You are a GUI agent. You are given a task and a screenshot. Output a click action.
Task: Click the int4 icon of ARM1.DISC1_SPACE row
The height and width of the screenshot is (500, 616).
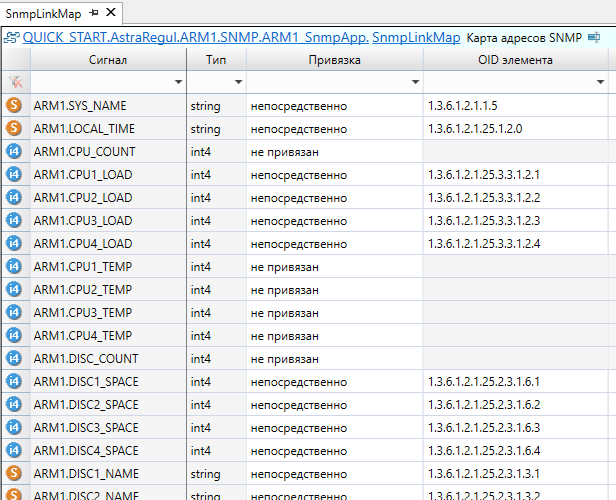(14, 381)
